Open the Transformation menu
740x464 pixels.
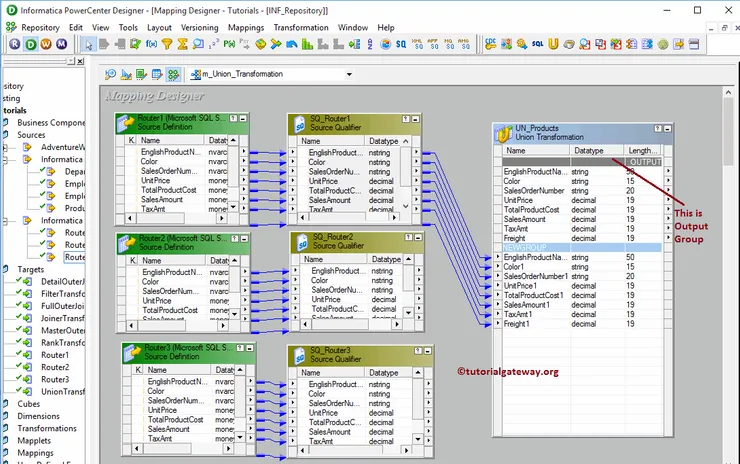(301, 27)
